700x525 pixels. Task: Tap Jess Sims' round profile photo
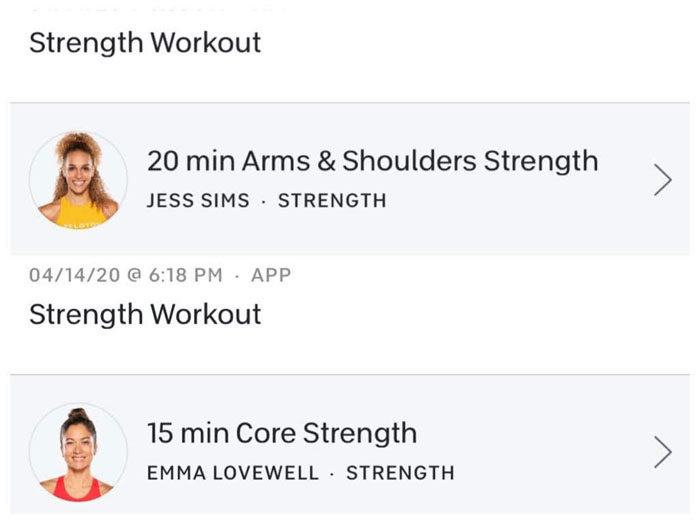tap(79, 179)
